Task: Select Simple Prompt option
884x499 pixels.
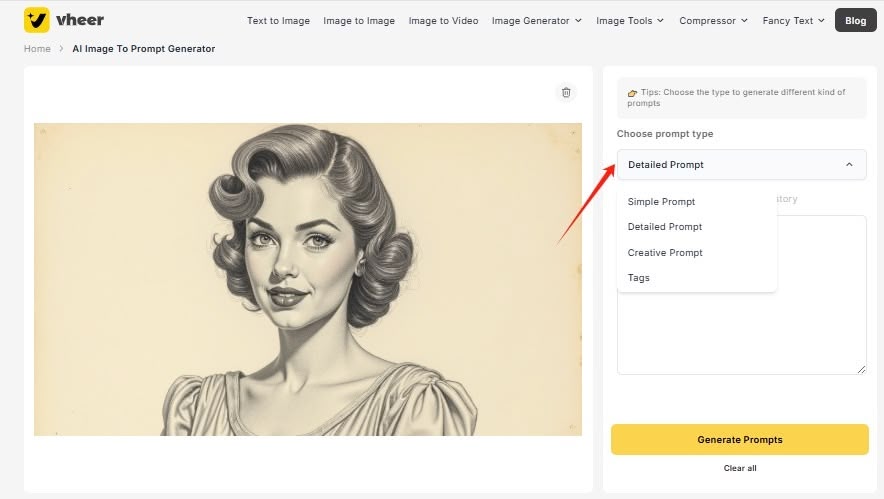Action: (661, 202)
